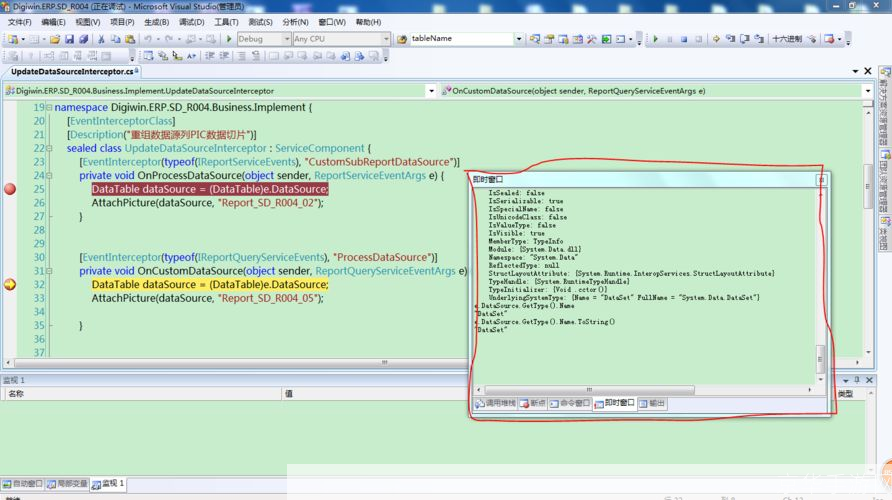Click the tableName find input field
The image size is (892, 500).
click(x=461, y=39)
